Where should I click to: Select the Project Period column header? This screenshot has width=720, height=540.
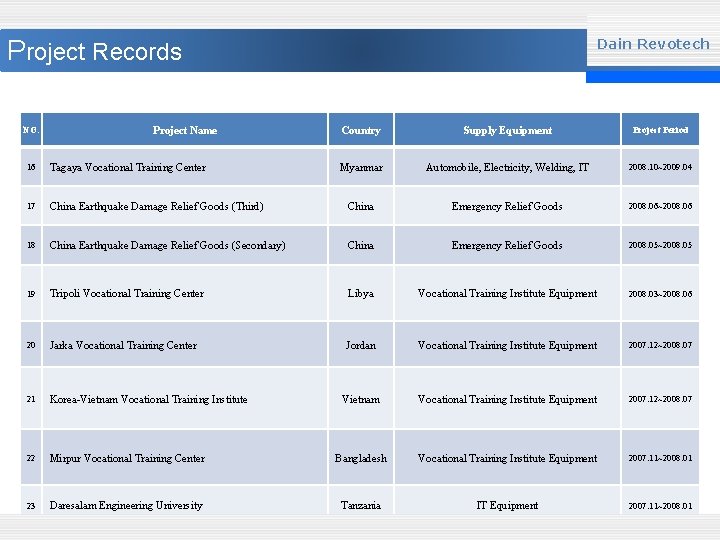tap(660, 130)
